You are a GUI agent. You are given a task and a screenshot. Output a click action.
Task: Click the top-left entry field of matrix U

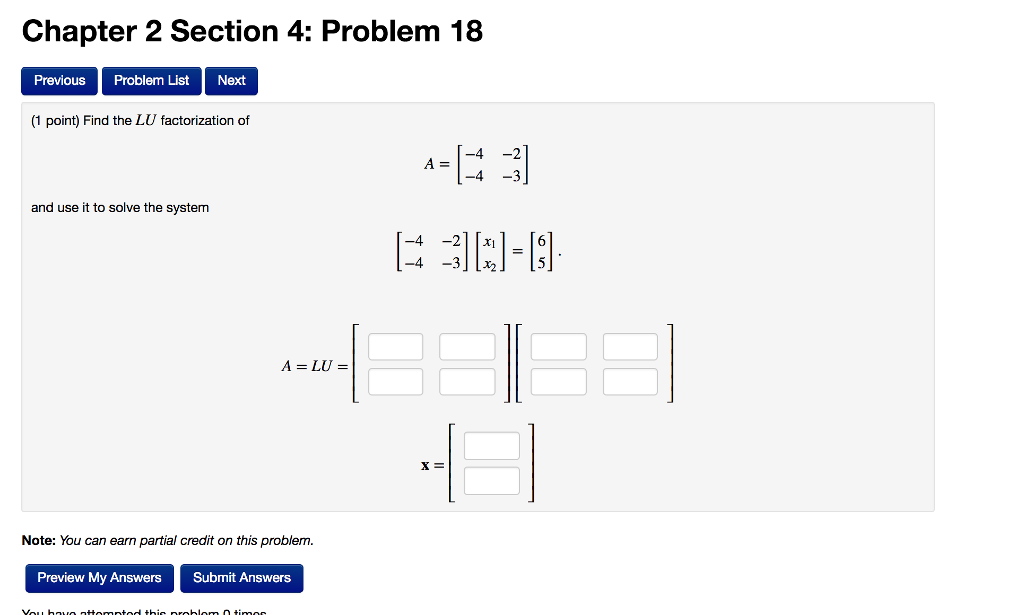(558, 346)
